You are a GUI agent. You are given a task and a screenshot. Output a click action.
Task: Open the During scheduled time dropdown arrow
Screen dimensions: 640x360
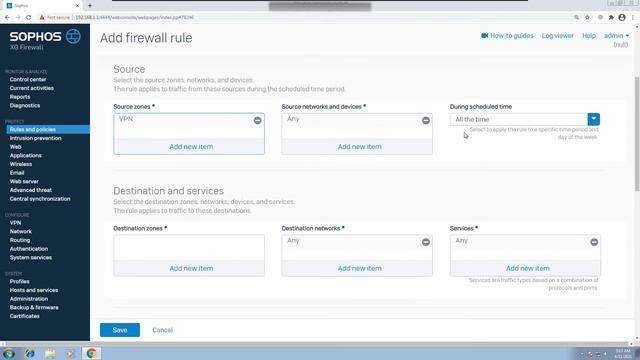(593, 119)
